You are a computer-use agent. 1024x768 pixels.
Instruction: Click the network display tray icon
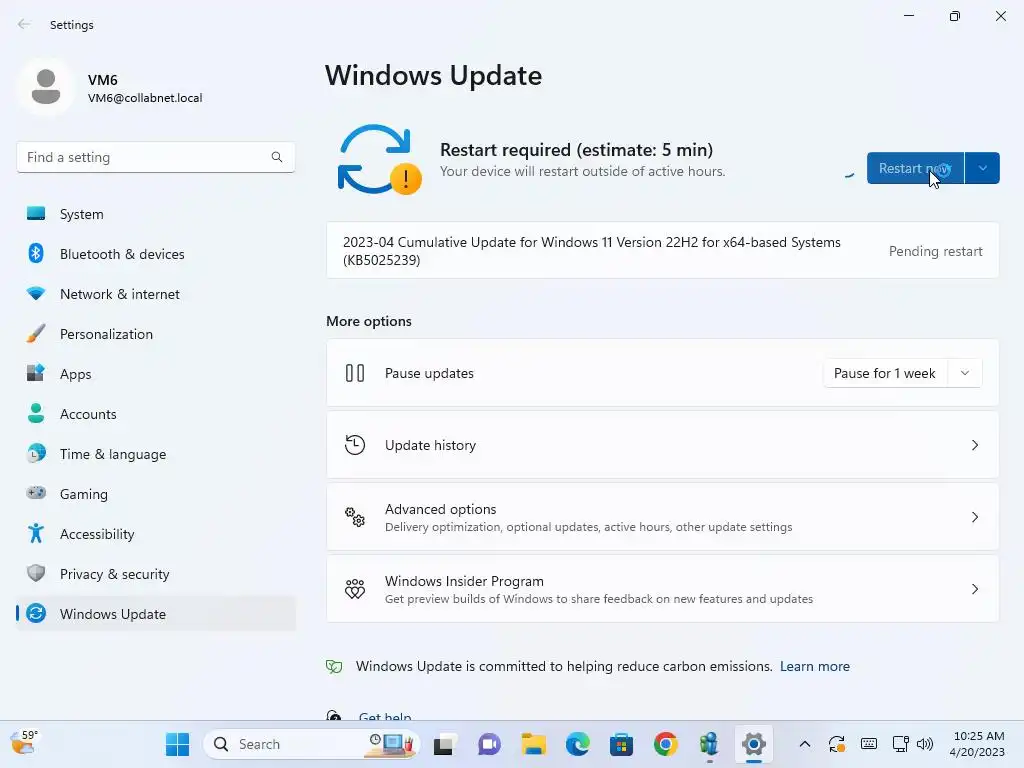pyautogui.click(x=901, y=744)
